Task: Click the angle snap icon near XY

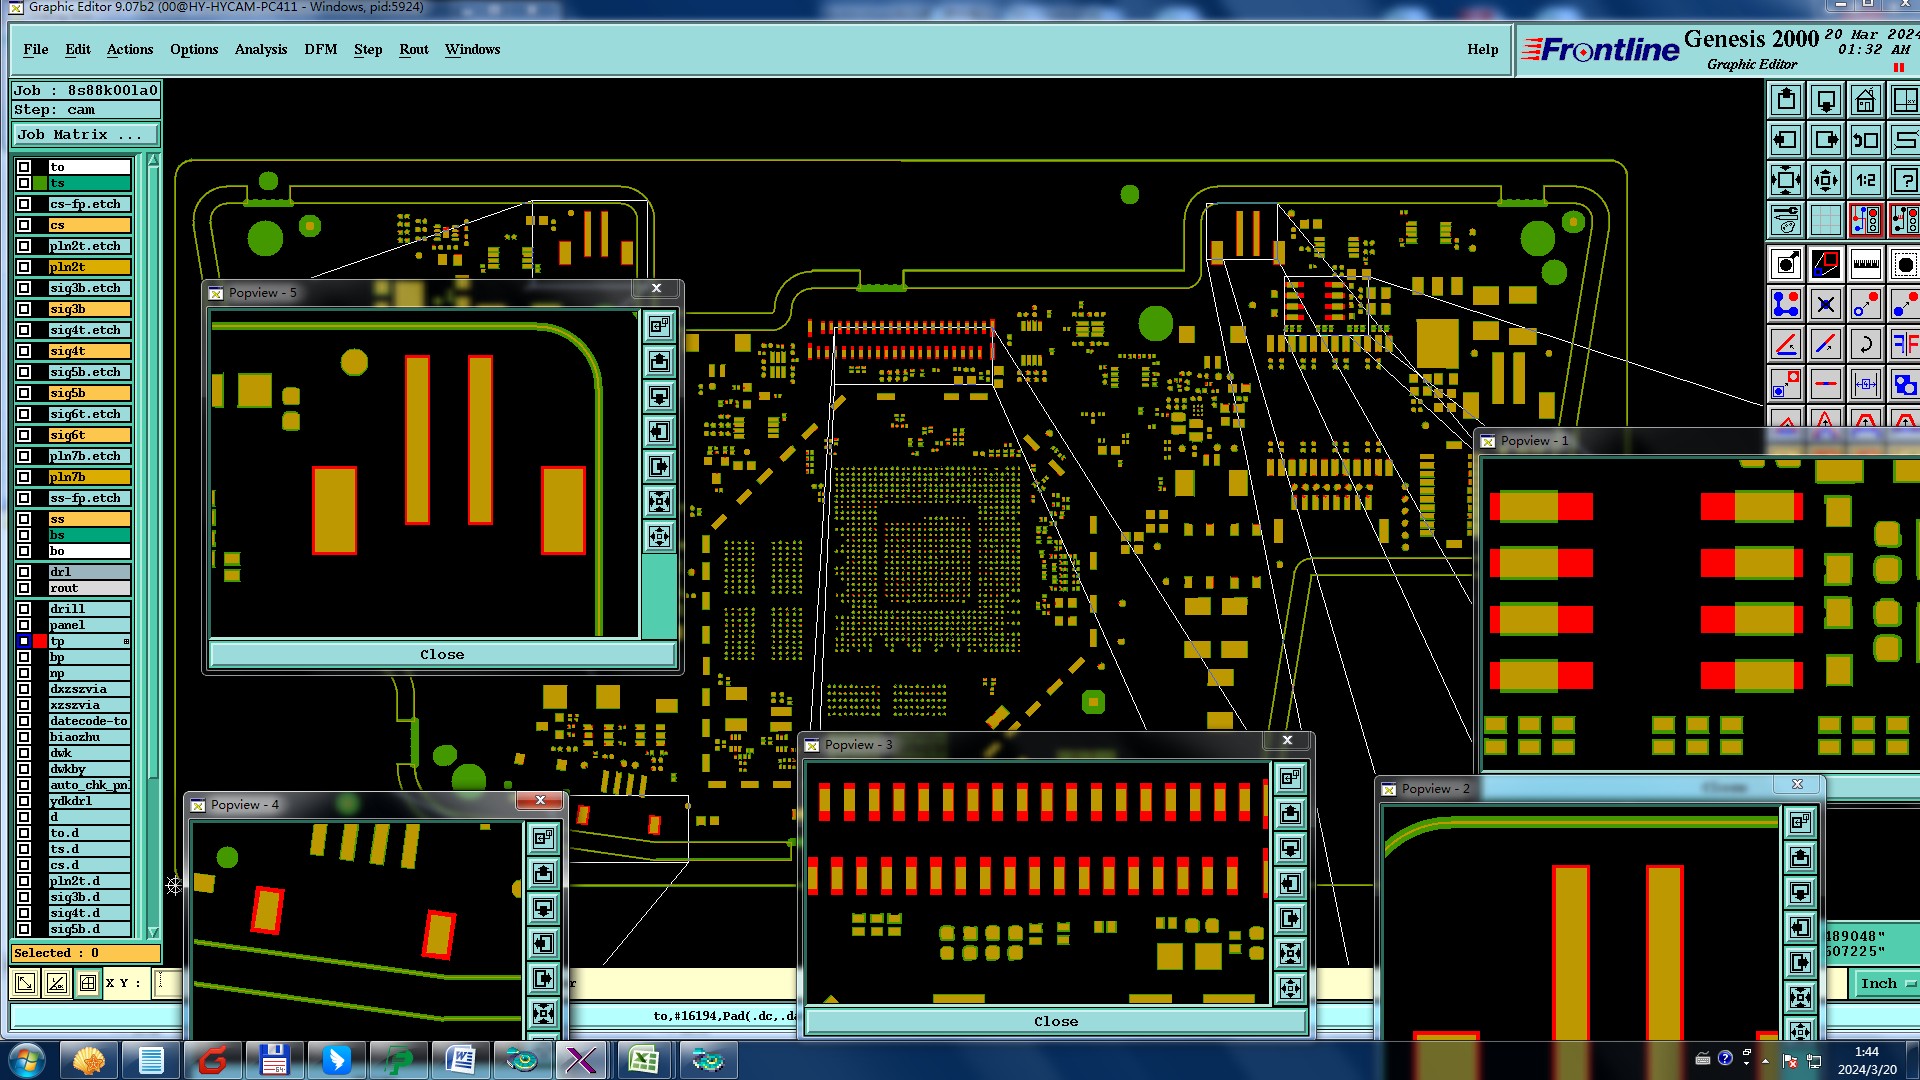Action: (57, 983)
